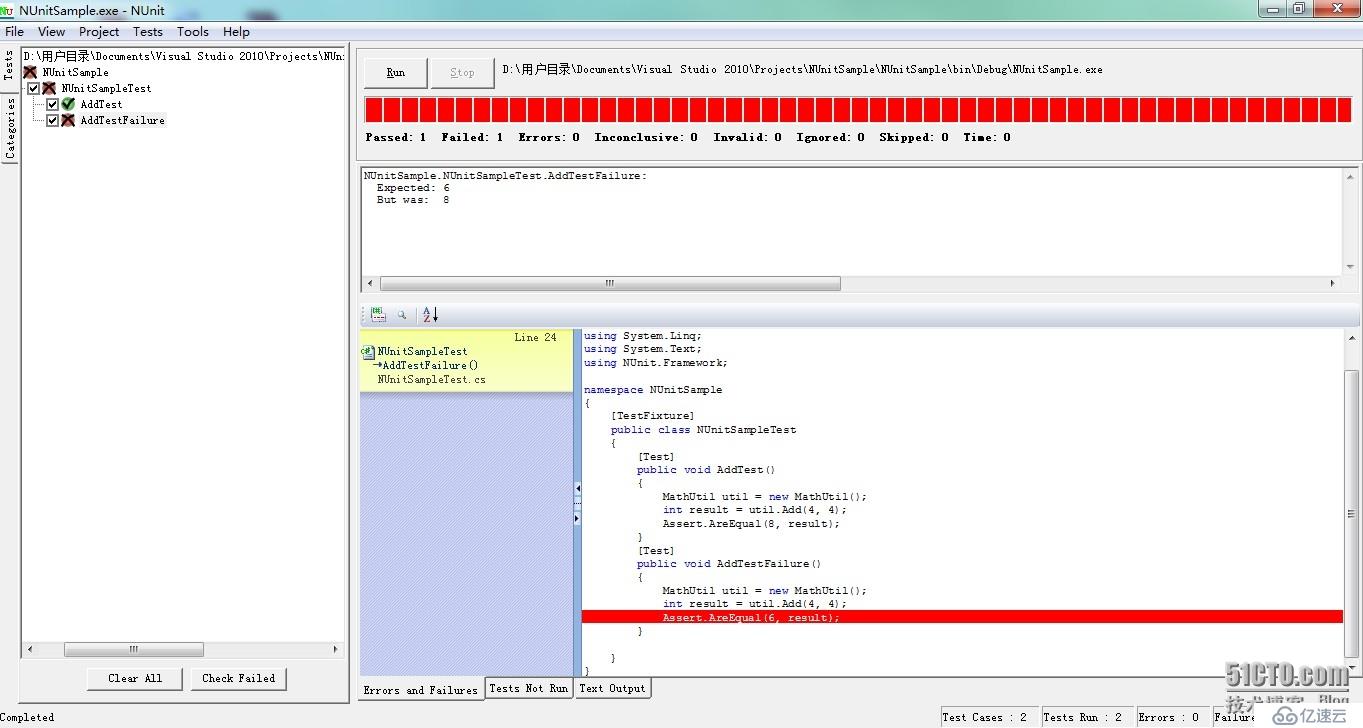Click failed status icon beside NUnitSampleTest

point(49,88)
